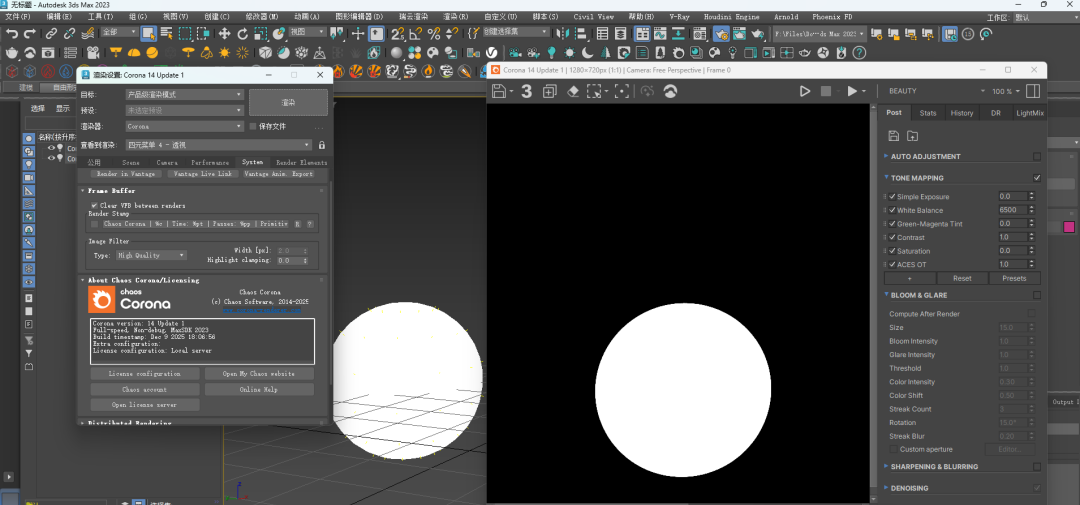Uncheck the White Balance checkbox
The image size is (1080, 505).
892,211
